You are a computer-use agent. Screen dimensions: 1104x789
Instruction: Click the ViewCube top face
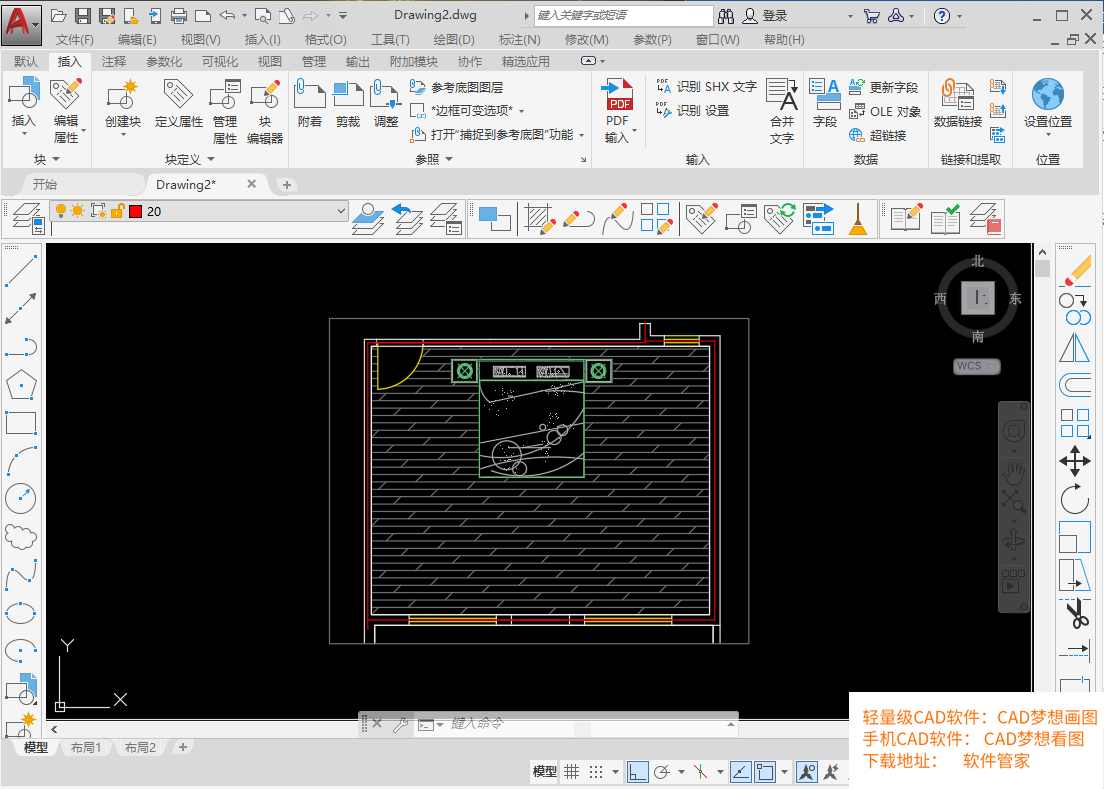977,298
